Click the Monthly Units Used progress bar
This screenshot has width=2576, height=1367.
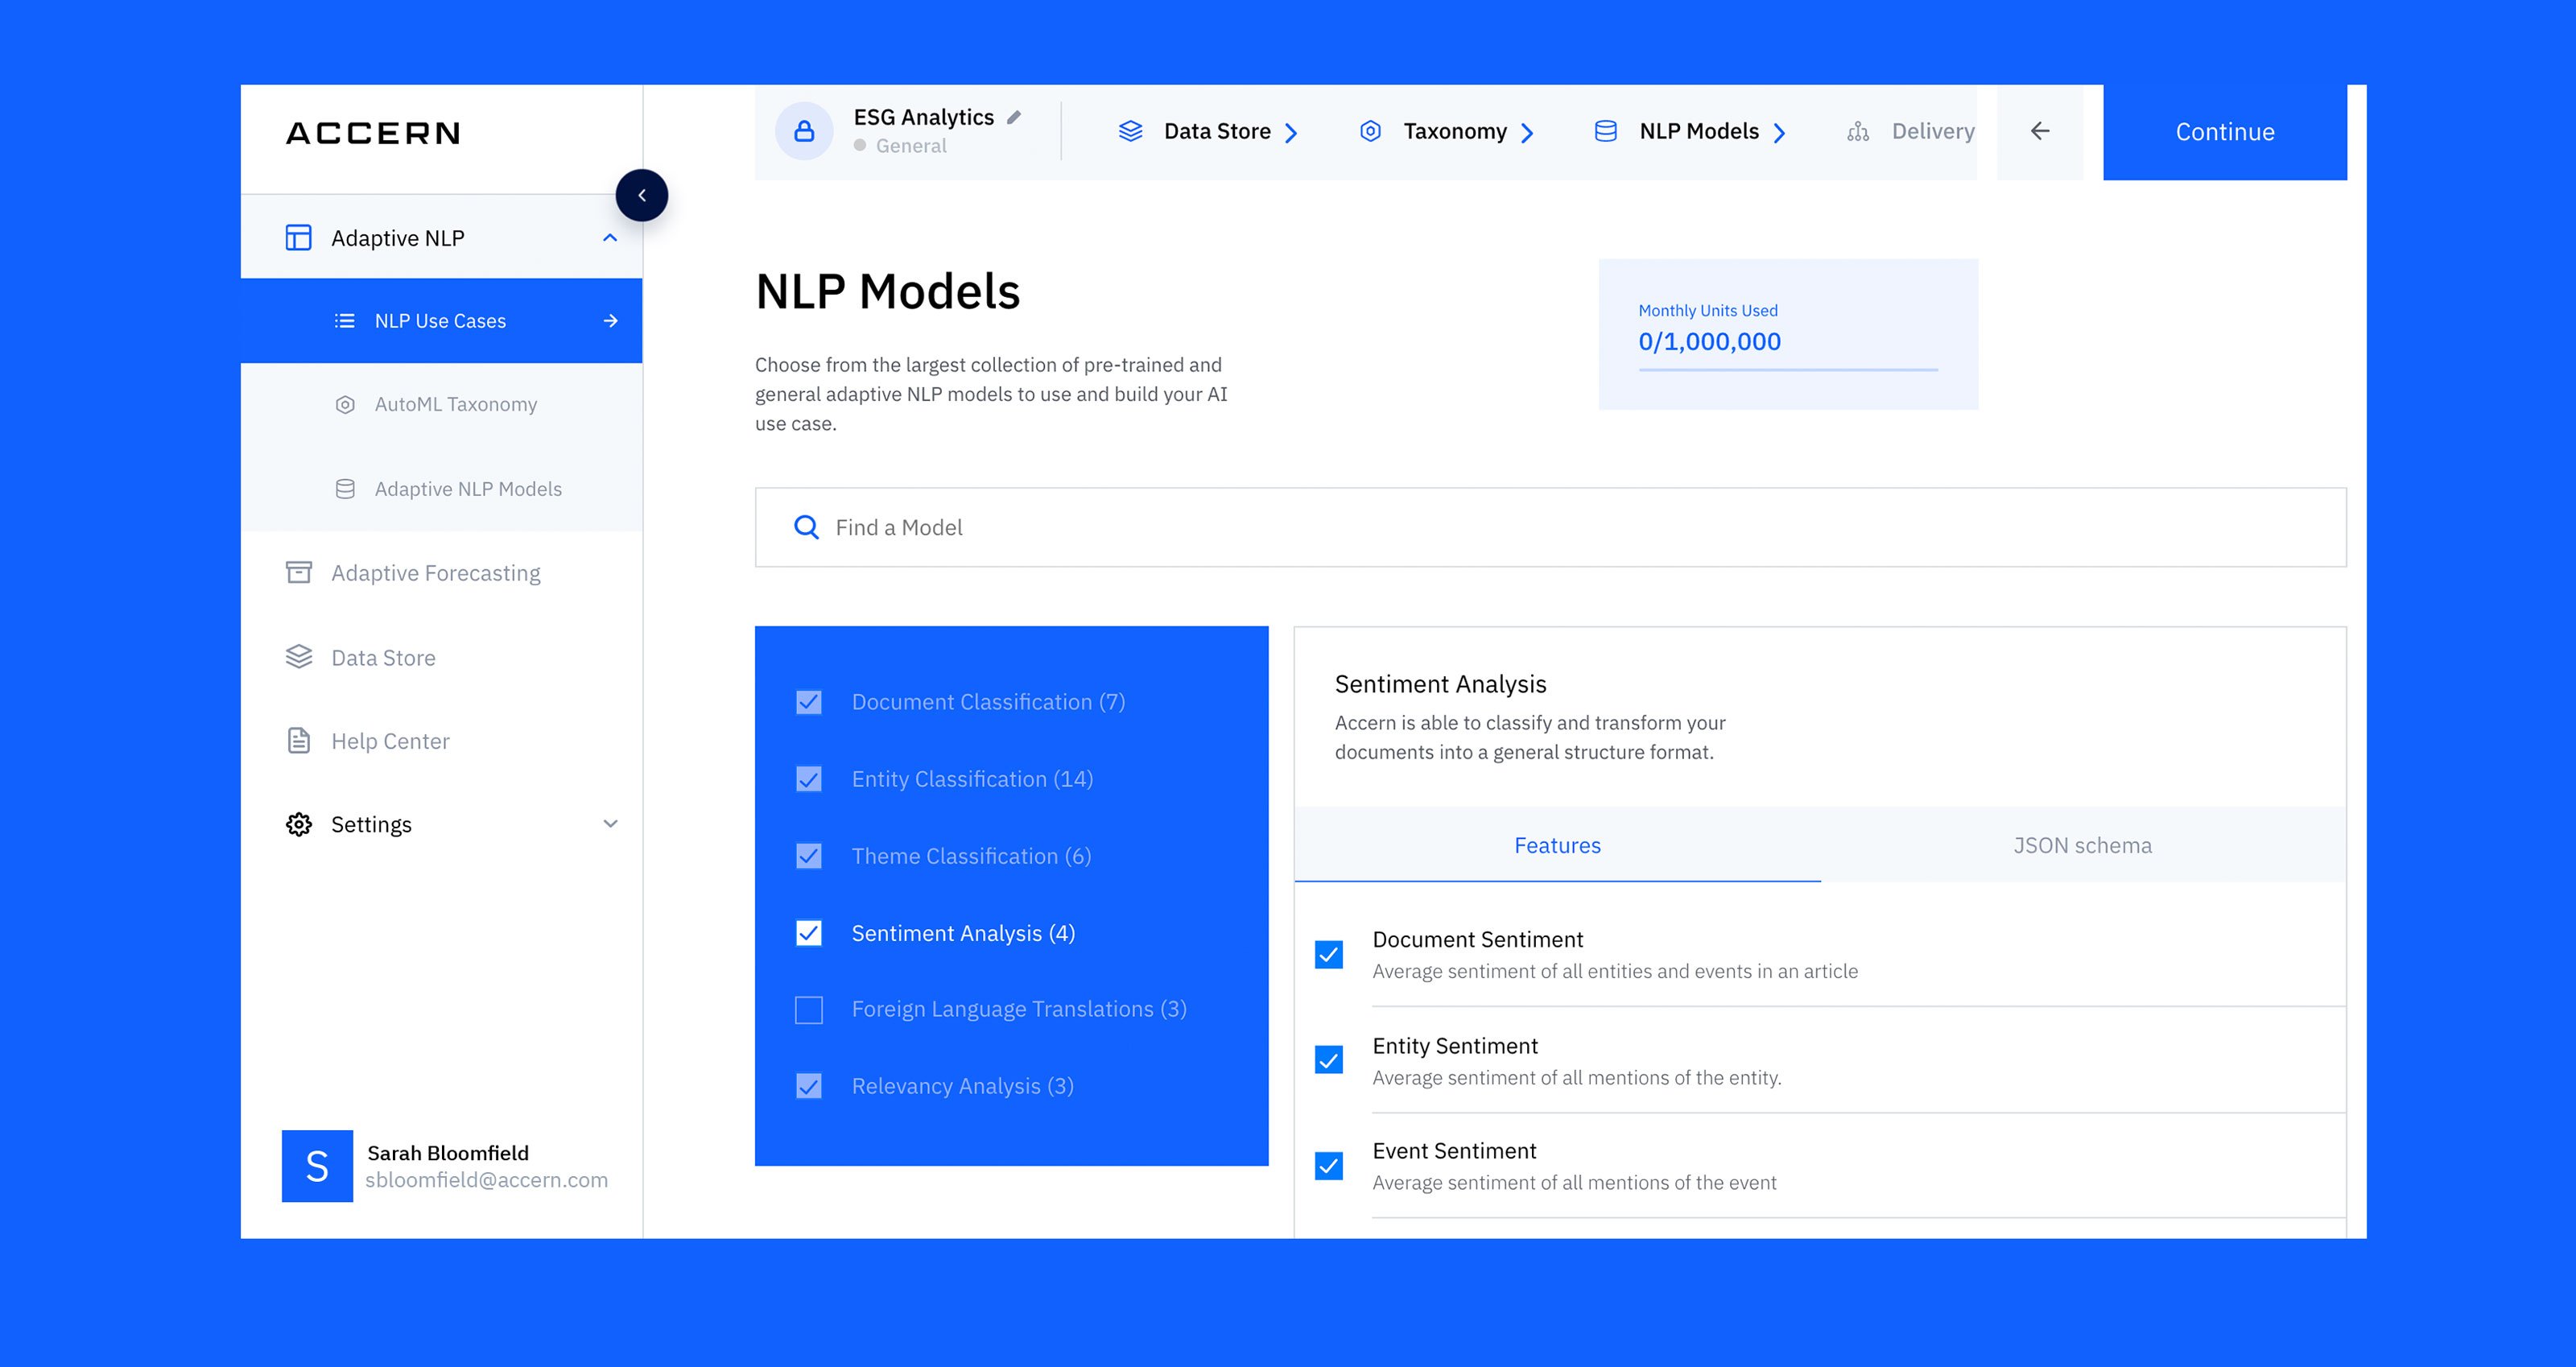point(1788,370)
